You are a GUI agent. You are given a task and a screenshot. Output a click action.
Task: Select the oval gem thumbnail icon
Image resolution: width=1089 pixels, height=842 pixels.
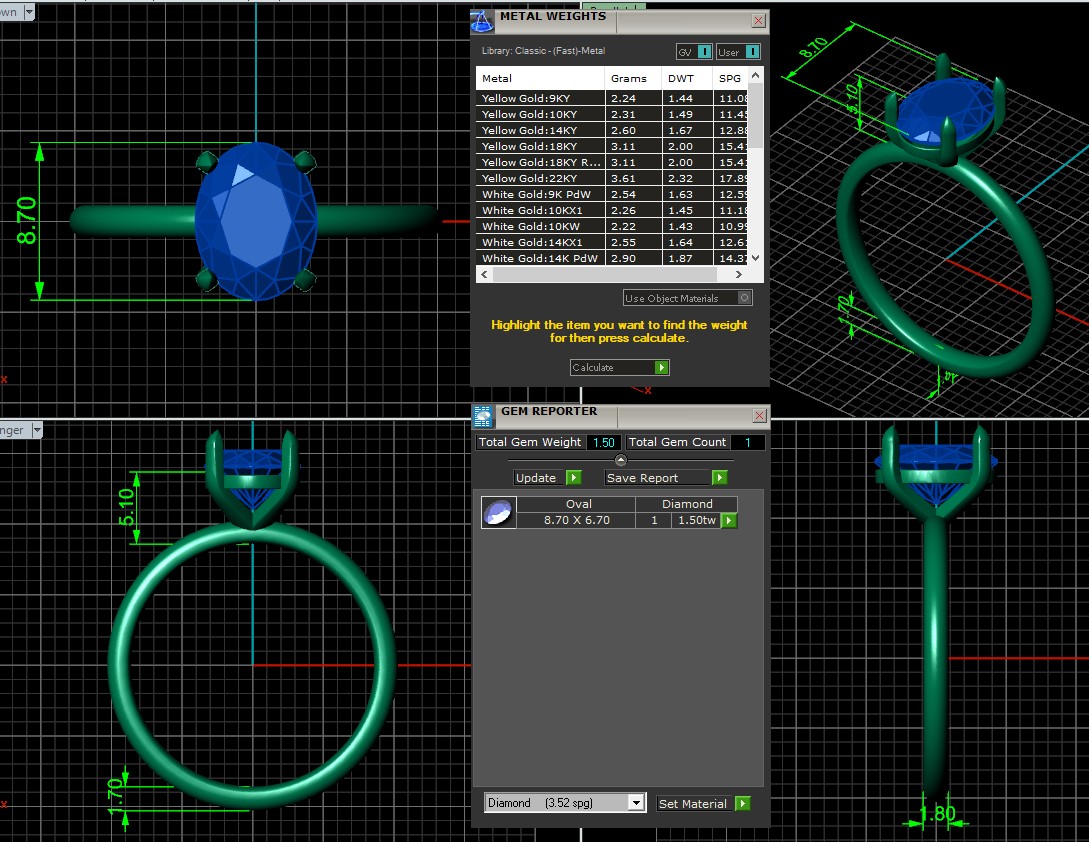tap(498, 512)
